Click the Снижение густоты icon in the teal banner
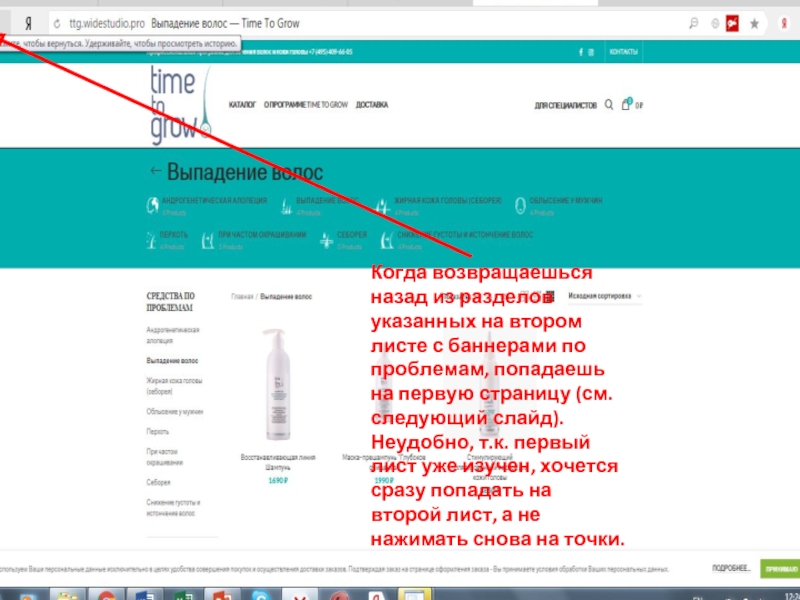 [387, 240]
